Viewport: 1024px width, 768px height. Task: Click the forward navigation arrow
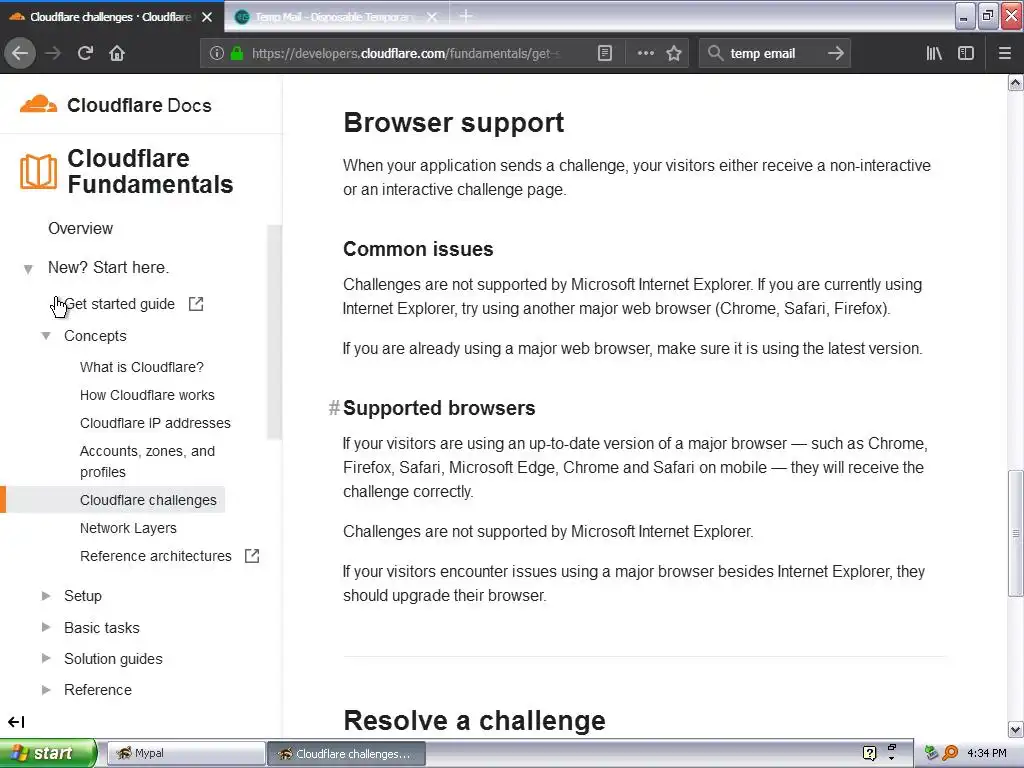pos(53,53)
